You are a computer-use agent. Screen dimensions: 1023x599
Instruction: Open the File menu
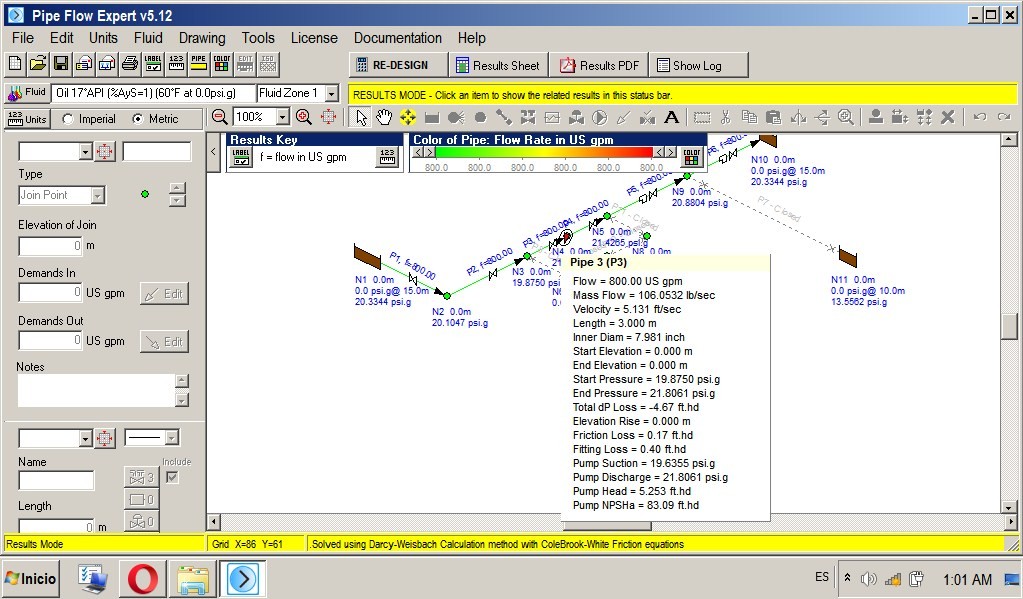(x=23, y=38)
